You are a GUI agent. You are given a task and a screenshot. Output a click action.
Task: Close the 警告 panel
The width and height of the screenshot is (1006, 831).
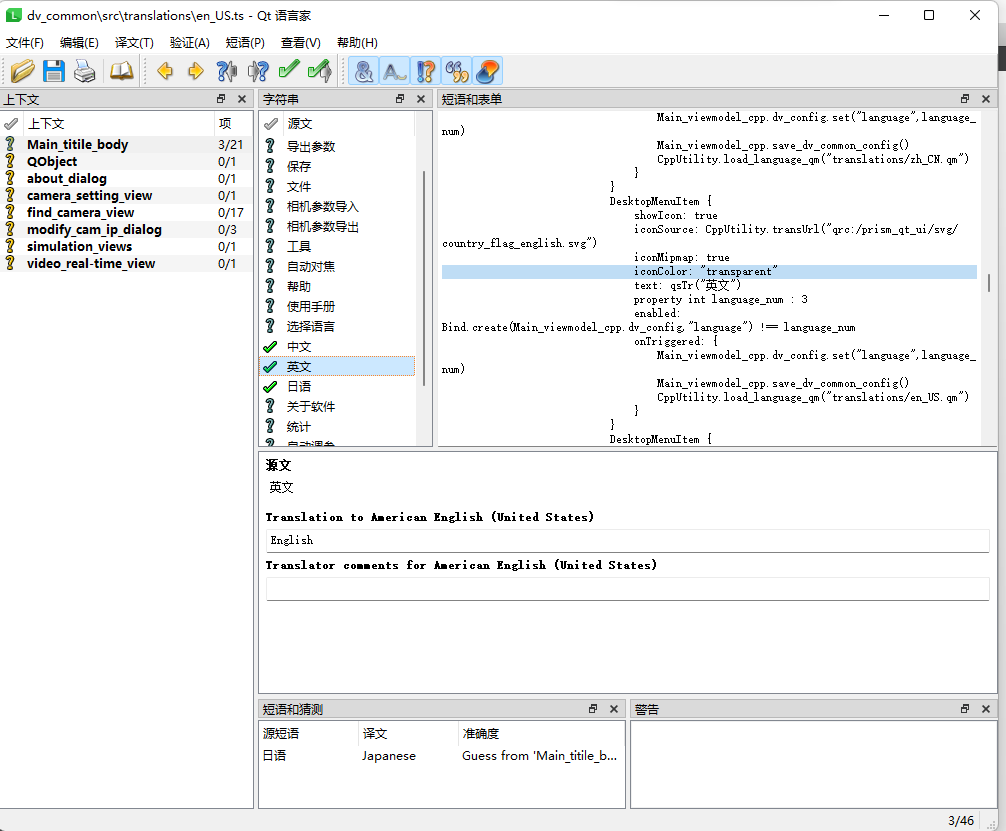pyautogui.click(x=985, y=708)
